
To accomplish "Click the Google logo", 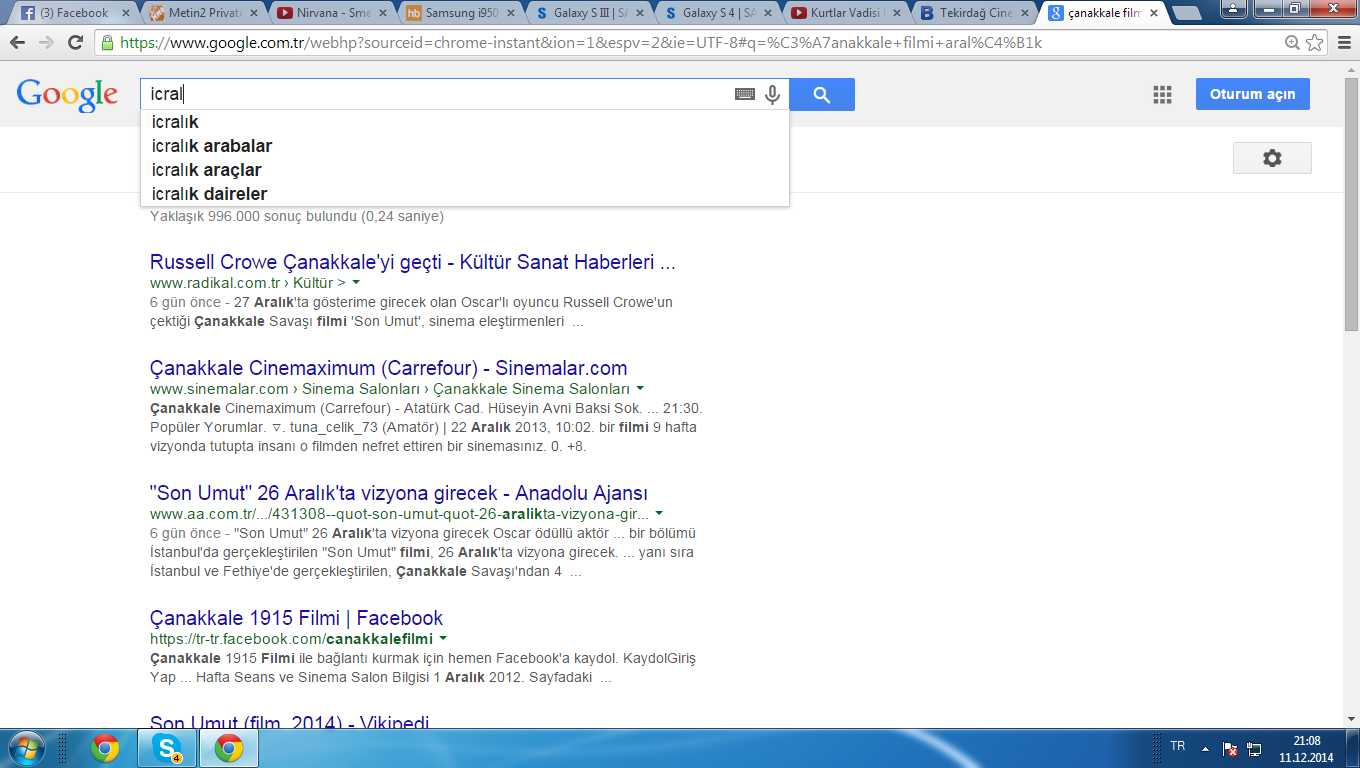I will [x=67, y=94].
